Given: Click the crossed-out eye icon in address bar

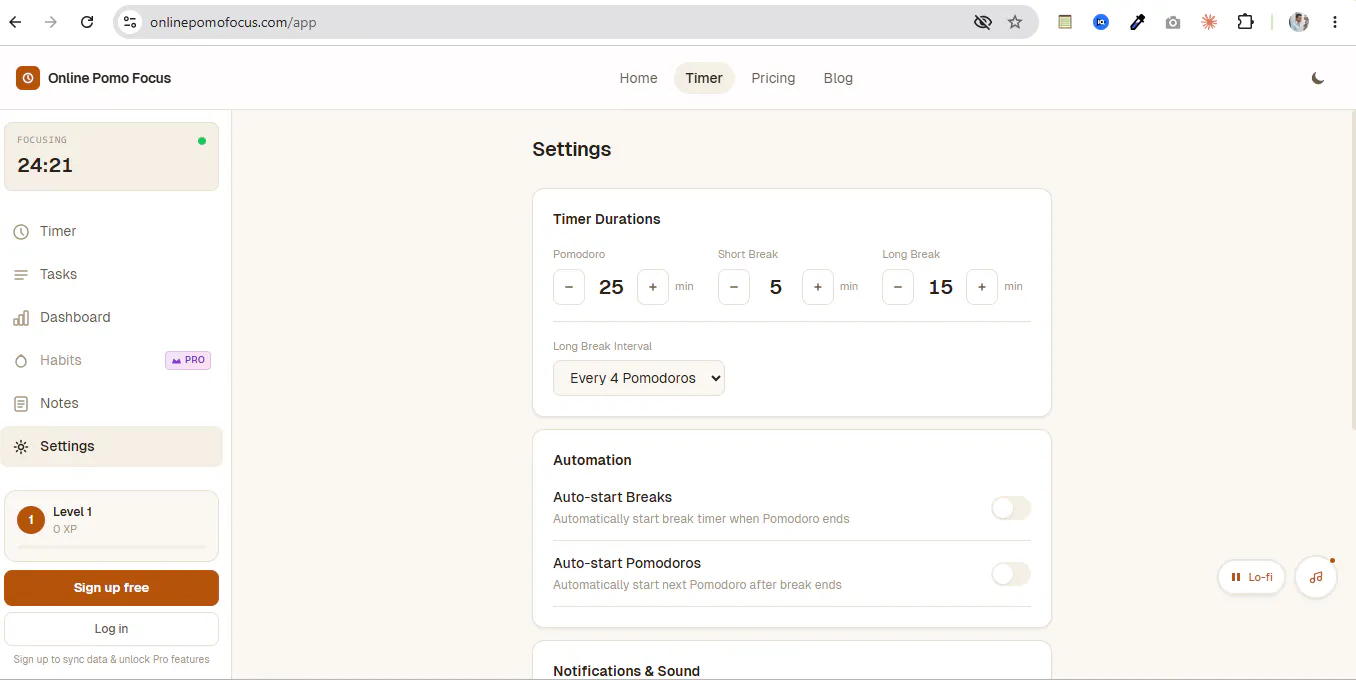Looking at the screenshot, I should point(983,22).
